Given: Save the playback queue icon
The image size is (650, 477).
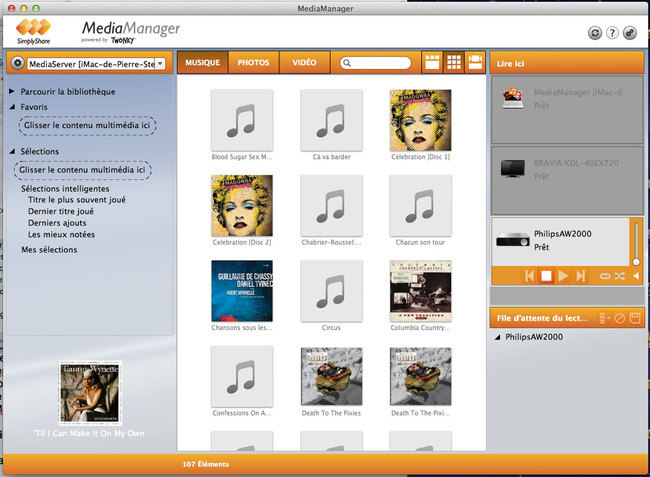Looking at the screenshot, I should coord(635,318).
